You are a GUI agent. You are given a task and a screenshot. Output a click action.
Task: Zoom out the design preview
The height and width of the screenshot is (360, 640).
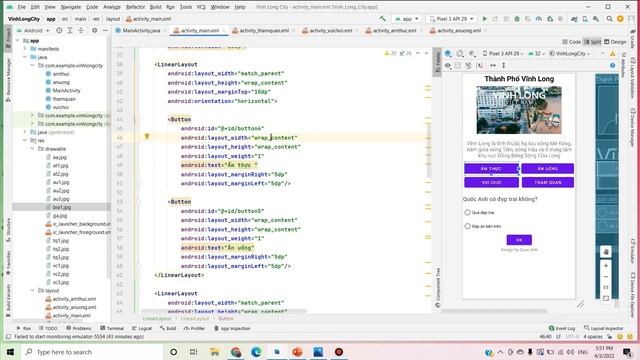[606, 277]
